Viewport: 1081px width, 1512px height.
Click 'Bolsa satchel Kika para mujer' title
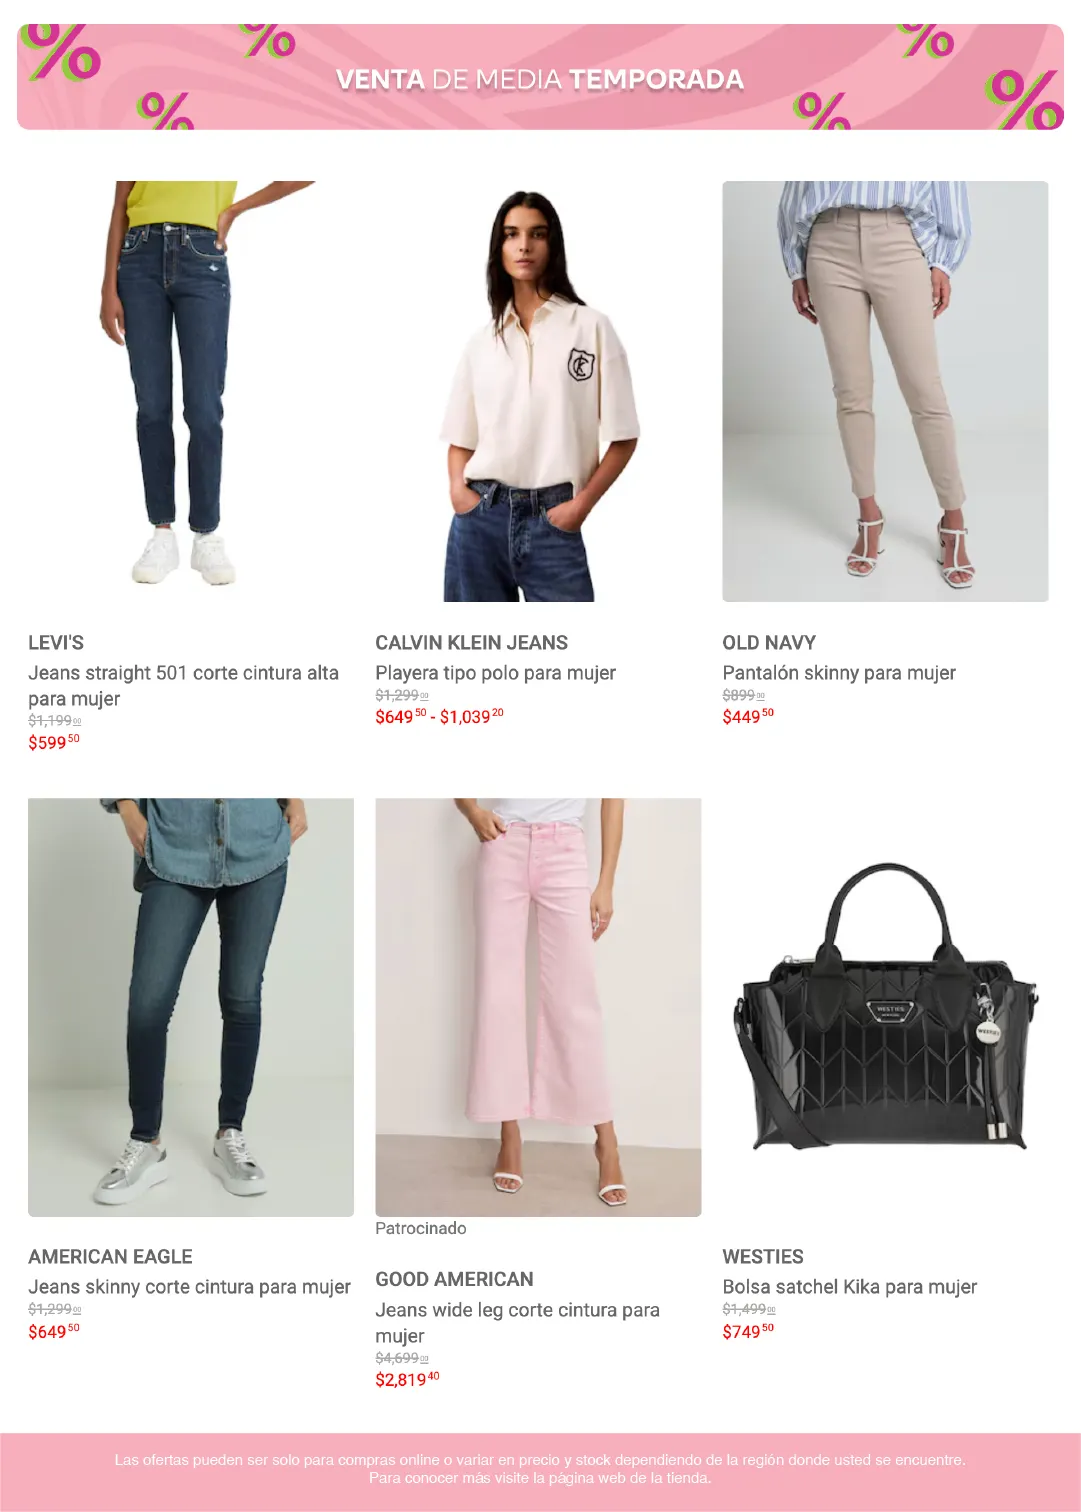(850, 1287)
